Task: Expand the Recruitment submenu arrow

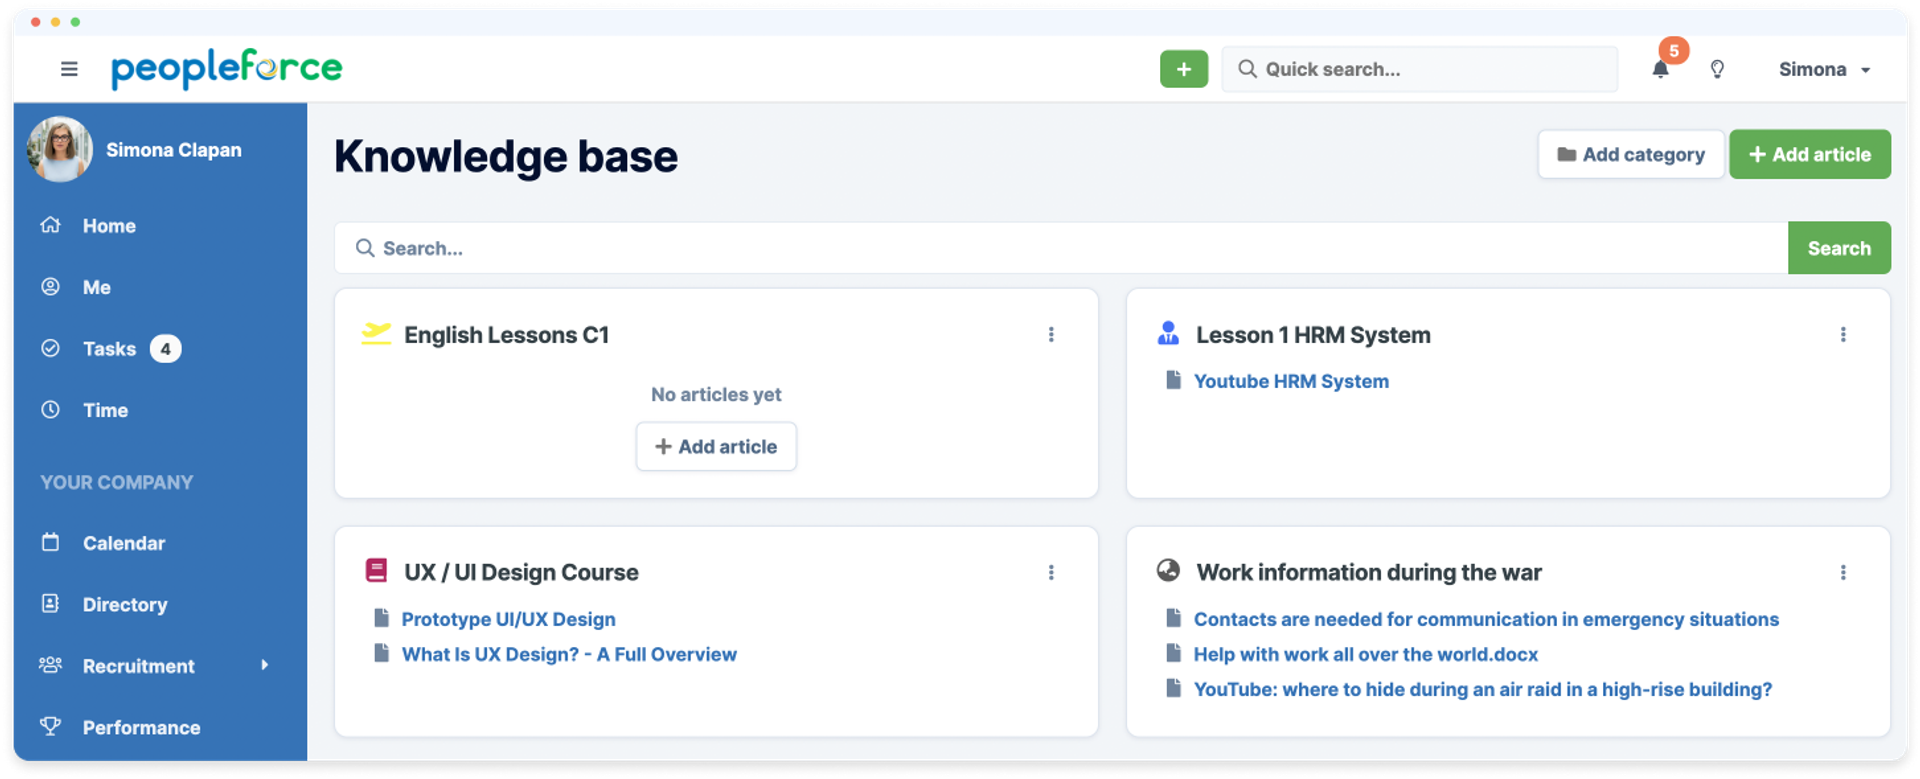Action: point(265,665)
